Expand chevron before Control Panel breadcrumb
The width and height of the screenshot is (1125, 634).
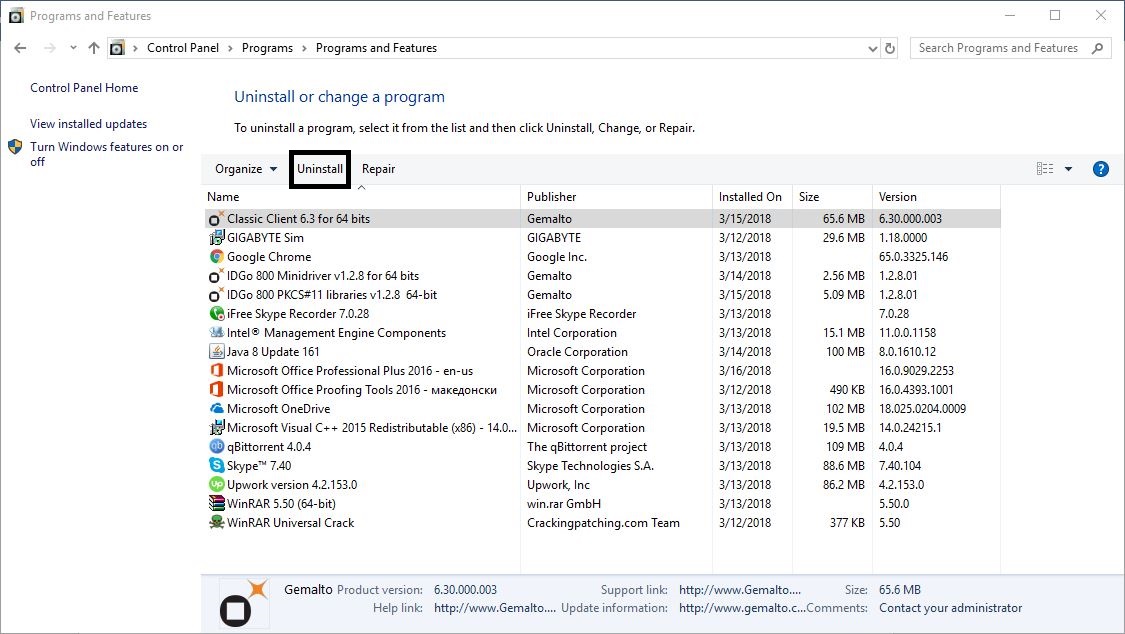(135, 48)
